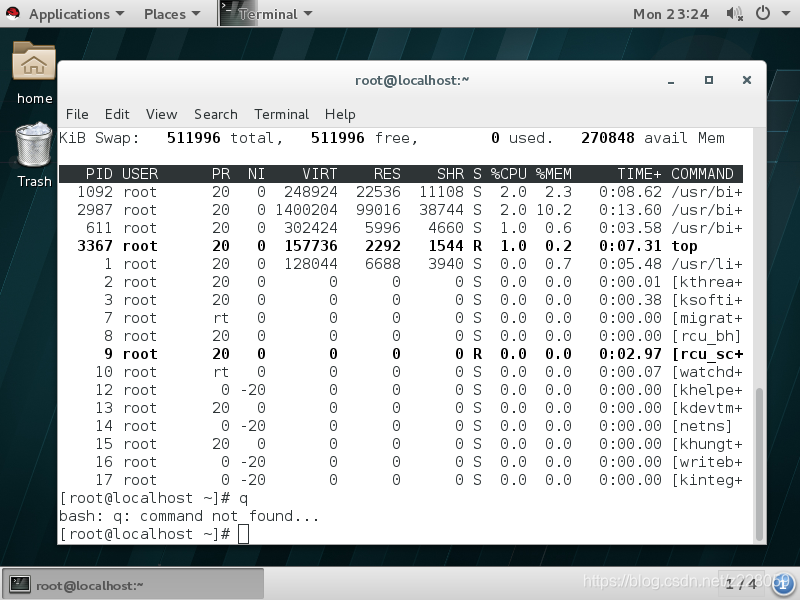This screenshot has width=800, height=600.
Task: Open the Help menu
Action: [340, 114]
